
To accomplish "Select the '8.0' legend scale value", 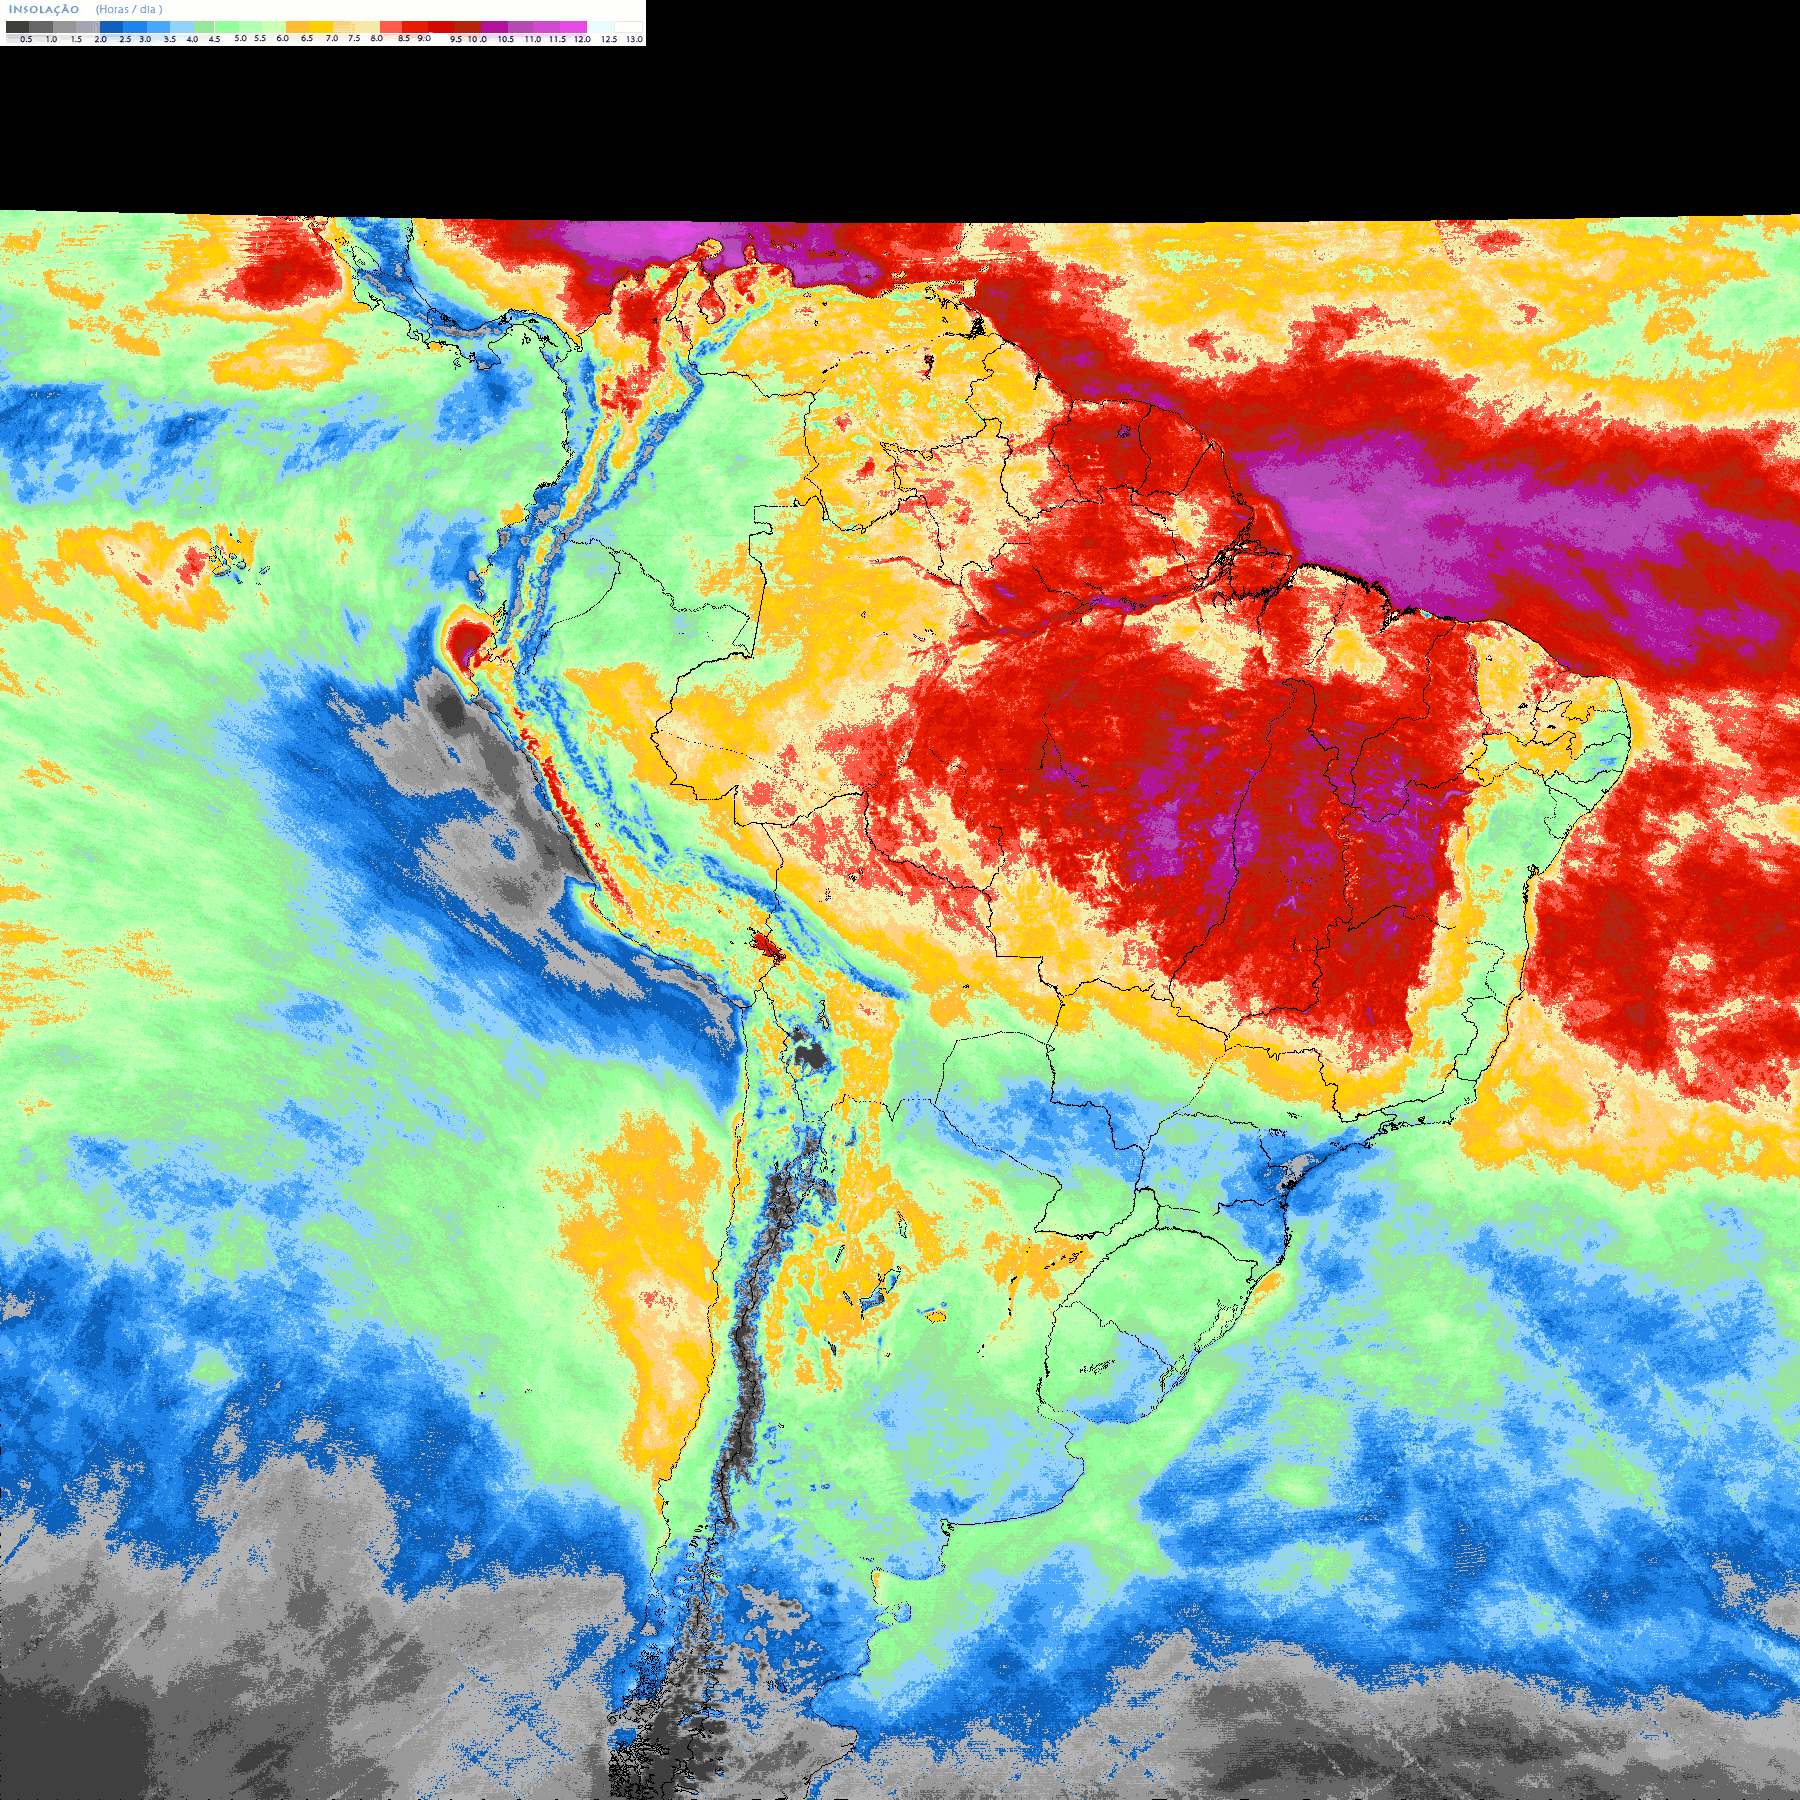I will pyautogui.click(x=377, y=38).
